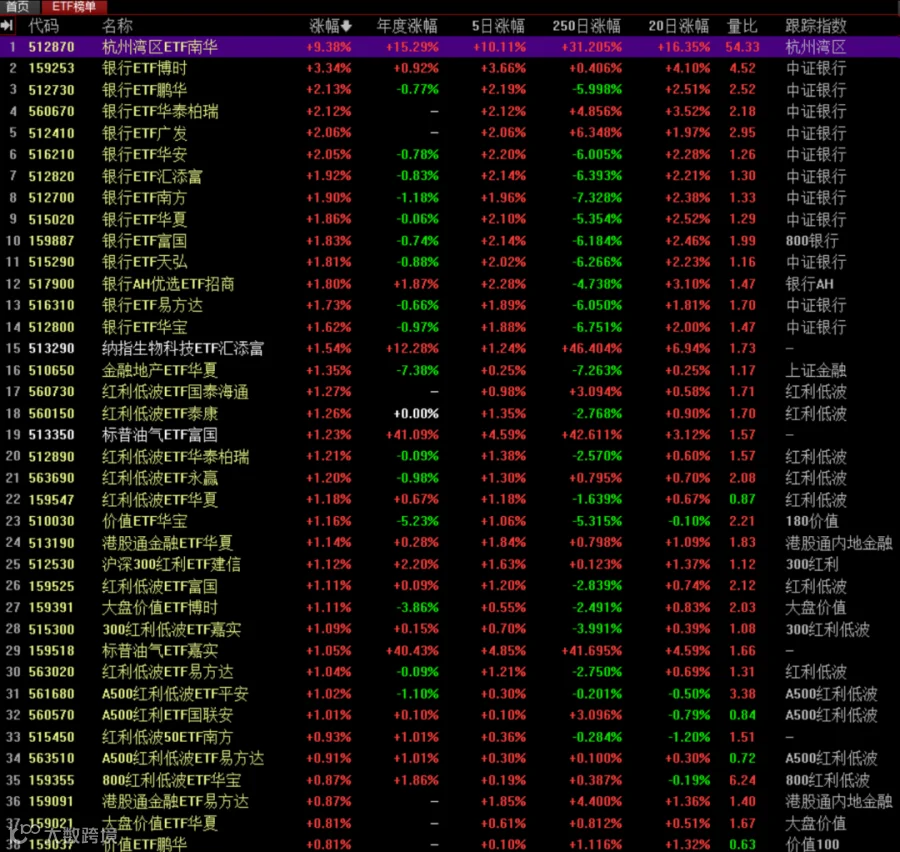Click 银行AH tracking index cell

click(809, 284)
